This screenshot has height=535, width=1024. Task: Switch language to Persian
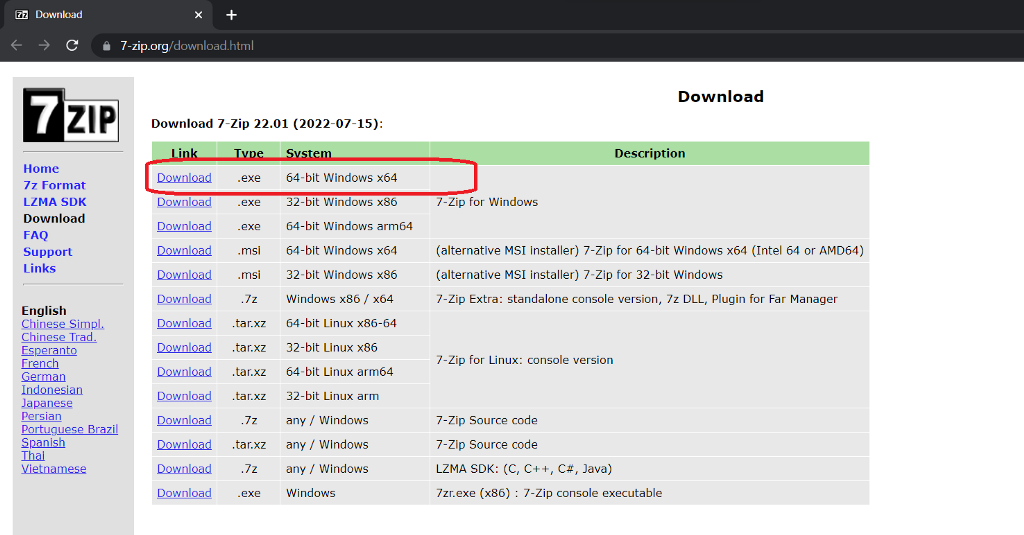(41, 416)
